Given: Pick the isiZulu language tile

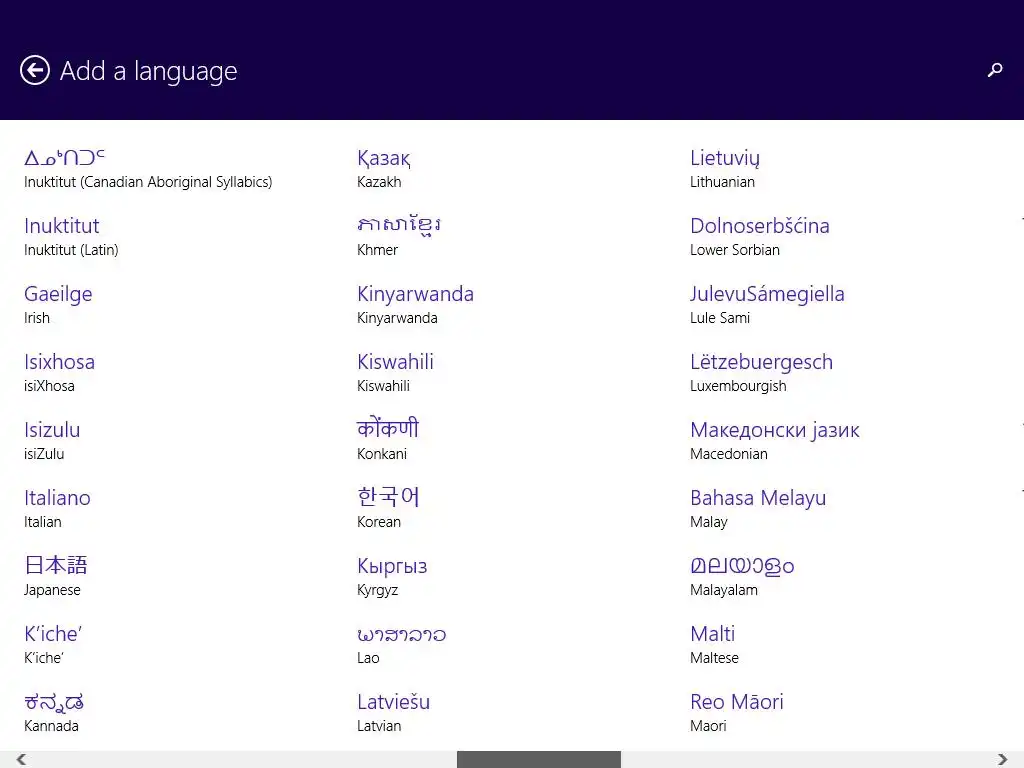Looking at the screenshot, I should (52, 441).
